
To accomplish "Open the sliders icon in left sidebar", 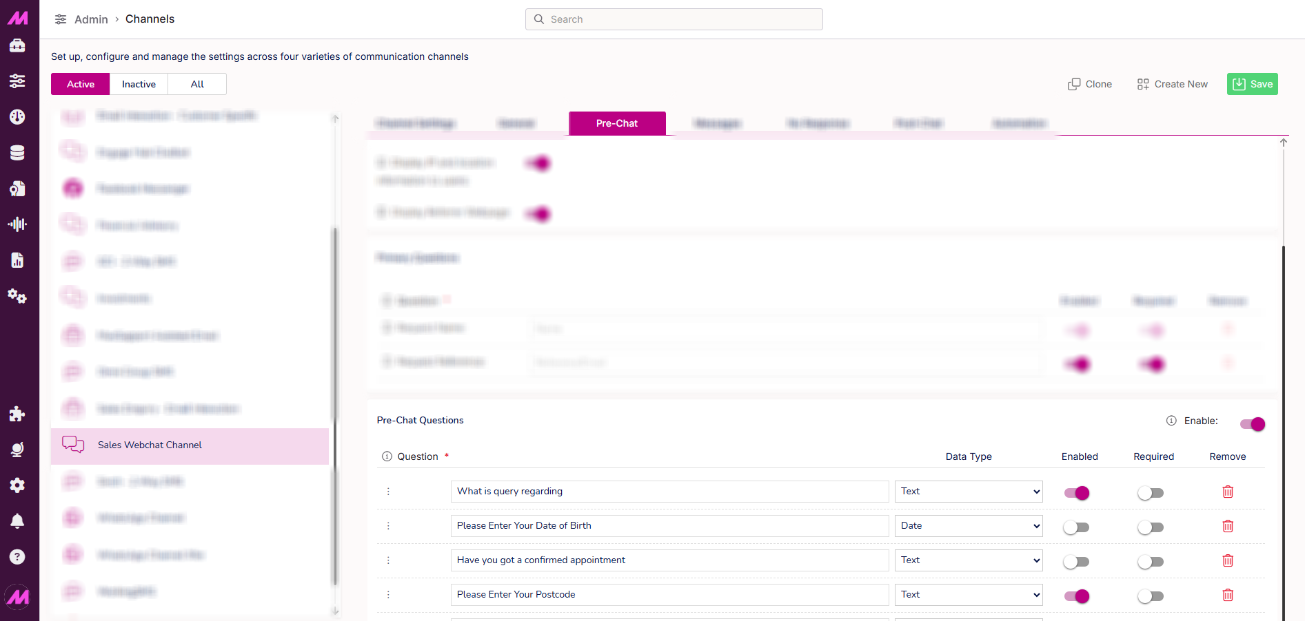I will tap(17, 81).
